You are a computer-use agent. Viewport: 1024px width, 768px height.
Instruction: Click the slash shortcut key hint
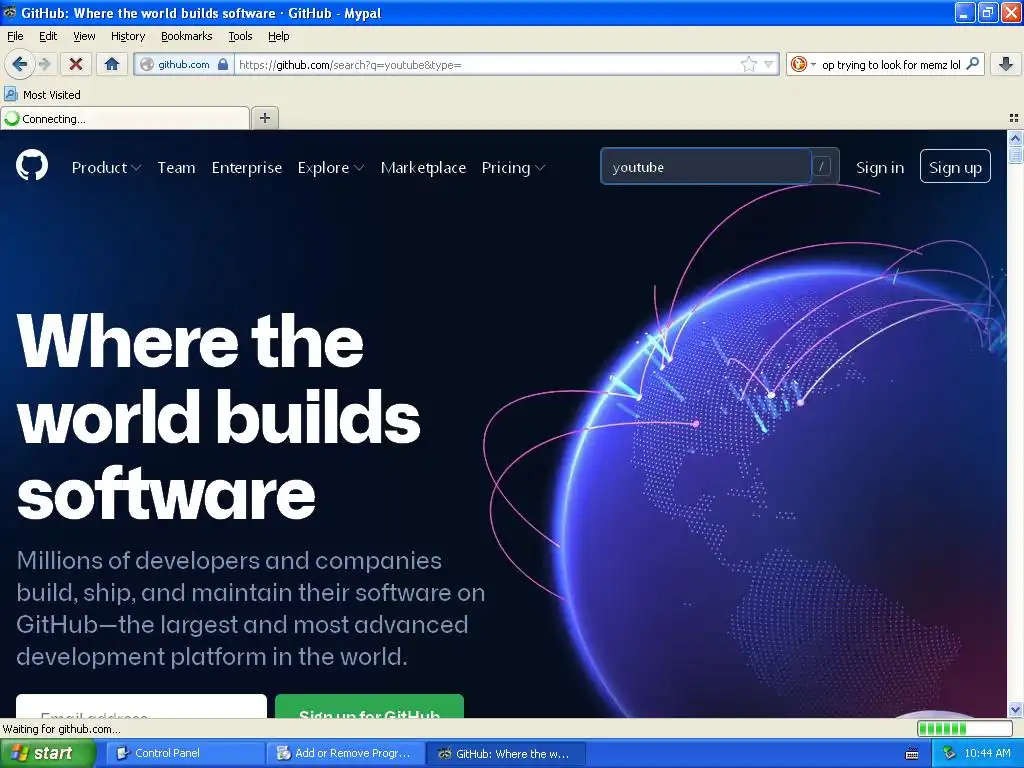[821, 167]
